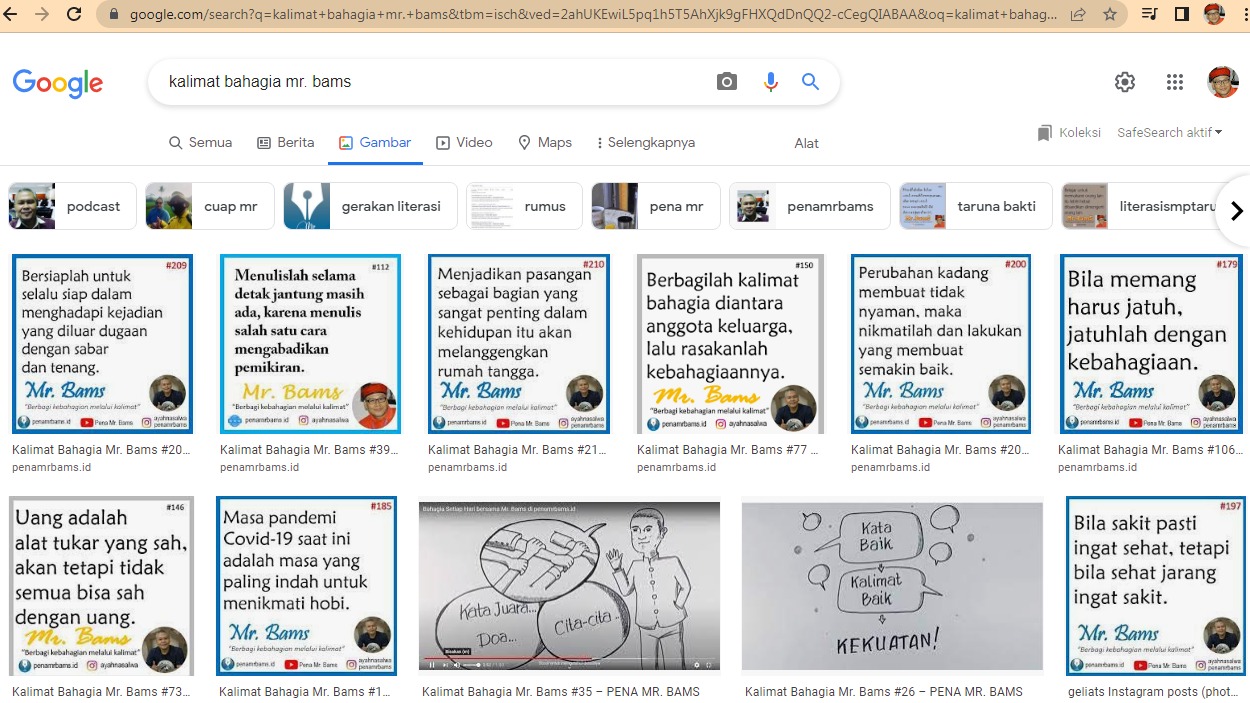
Task: Submit search with magnifier icon
Action: coord(811,82)
